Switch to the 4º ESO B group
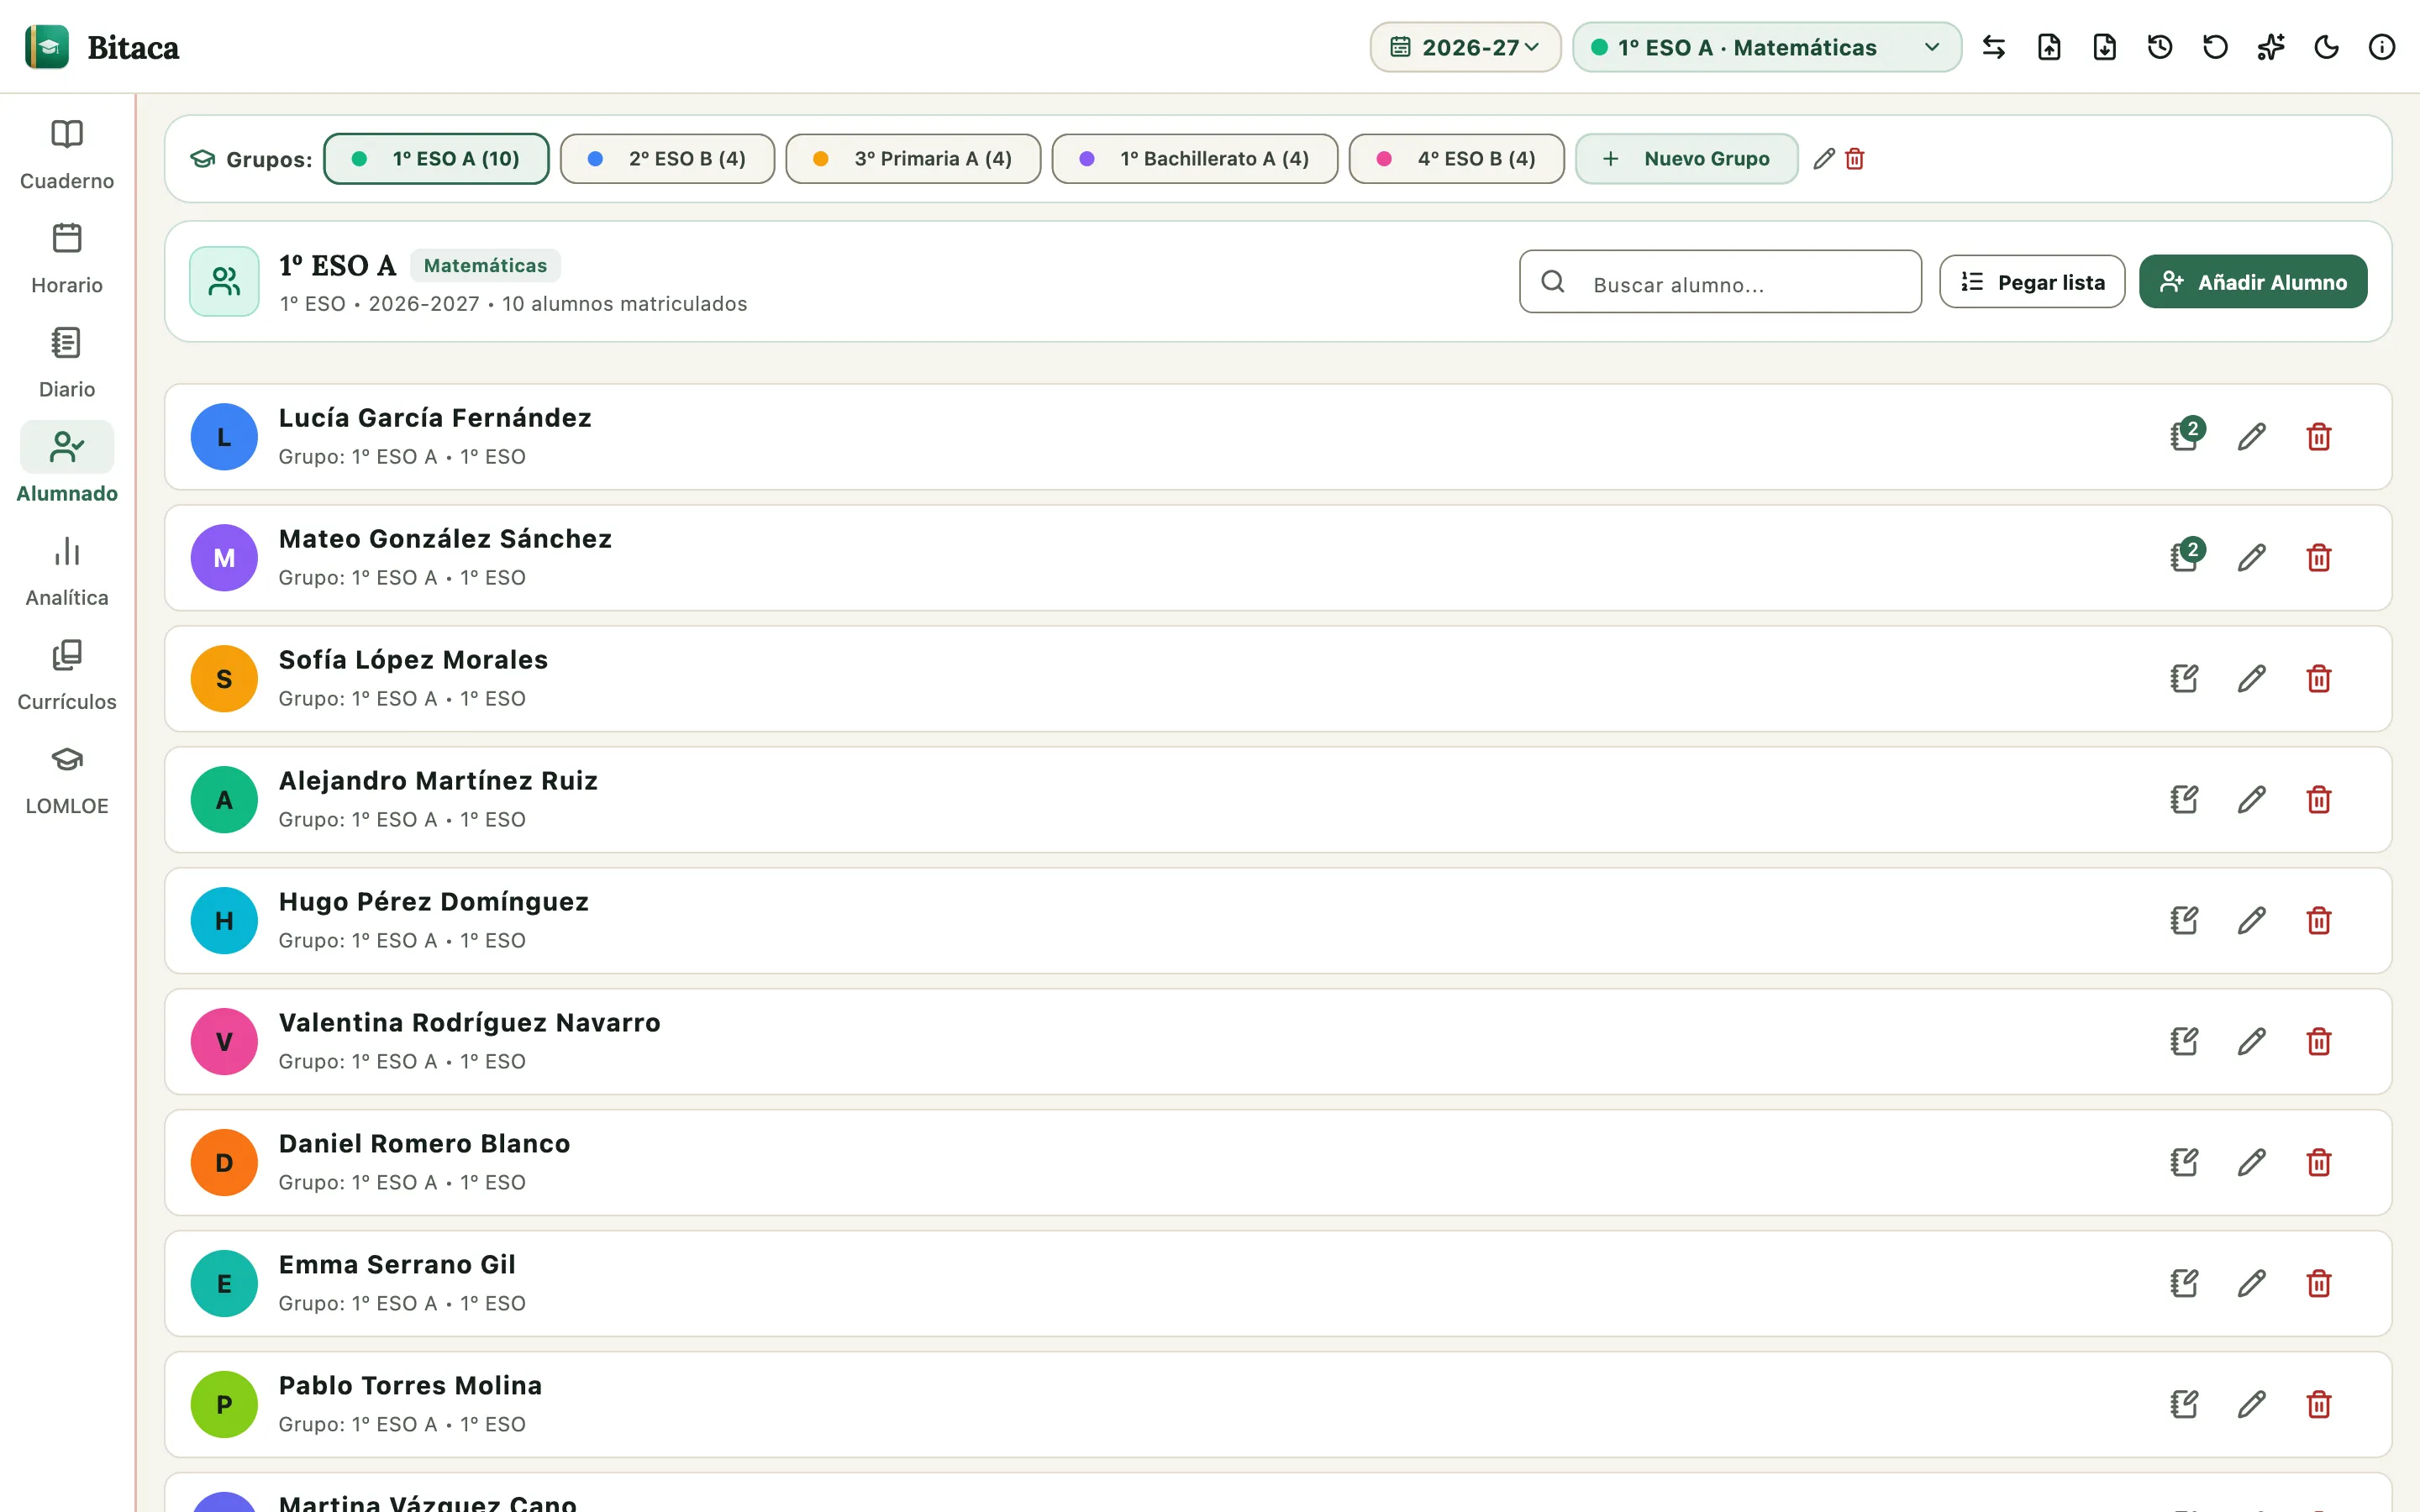Screen dimensions: 2420x1512 click(x=1456, y=158)
